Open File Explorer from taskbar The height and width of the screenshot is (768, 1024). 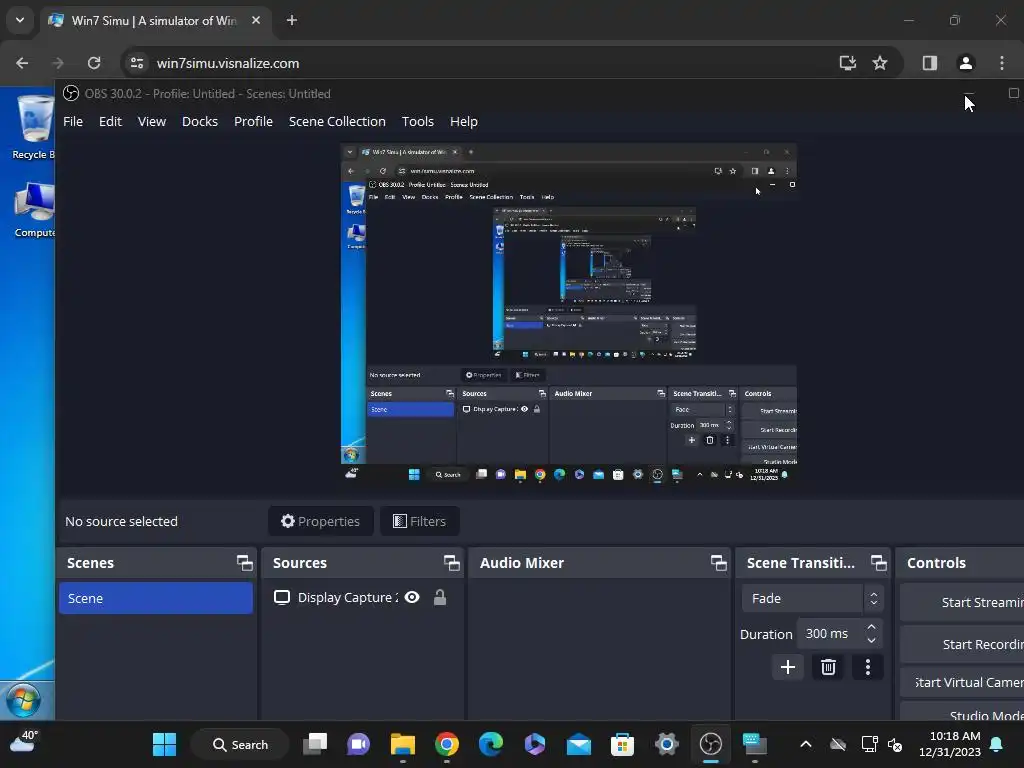click(403, 744)
